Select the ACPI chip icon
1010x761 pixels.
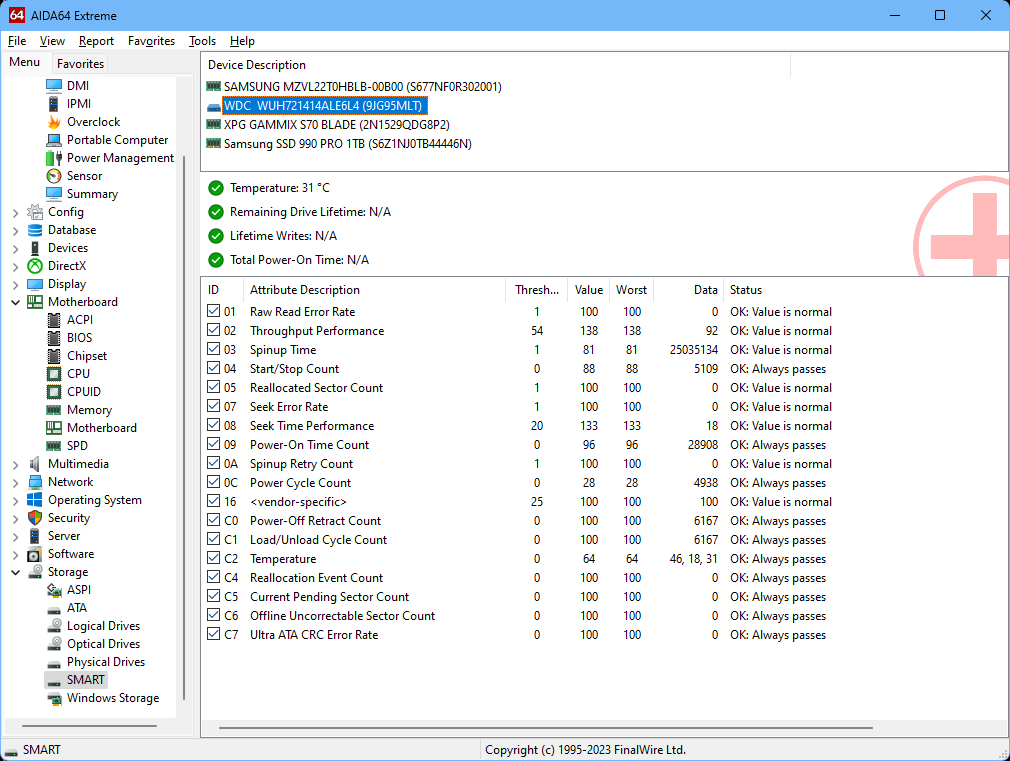(54, 320)
